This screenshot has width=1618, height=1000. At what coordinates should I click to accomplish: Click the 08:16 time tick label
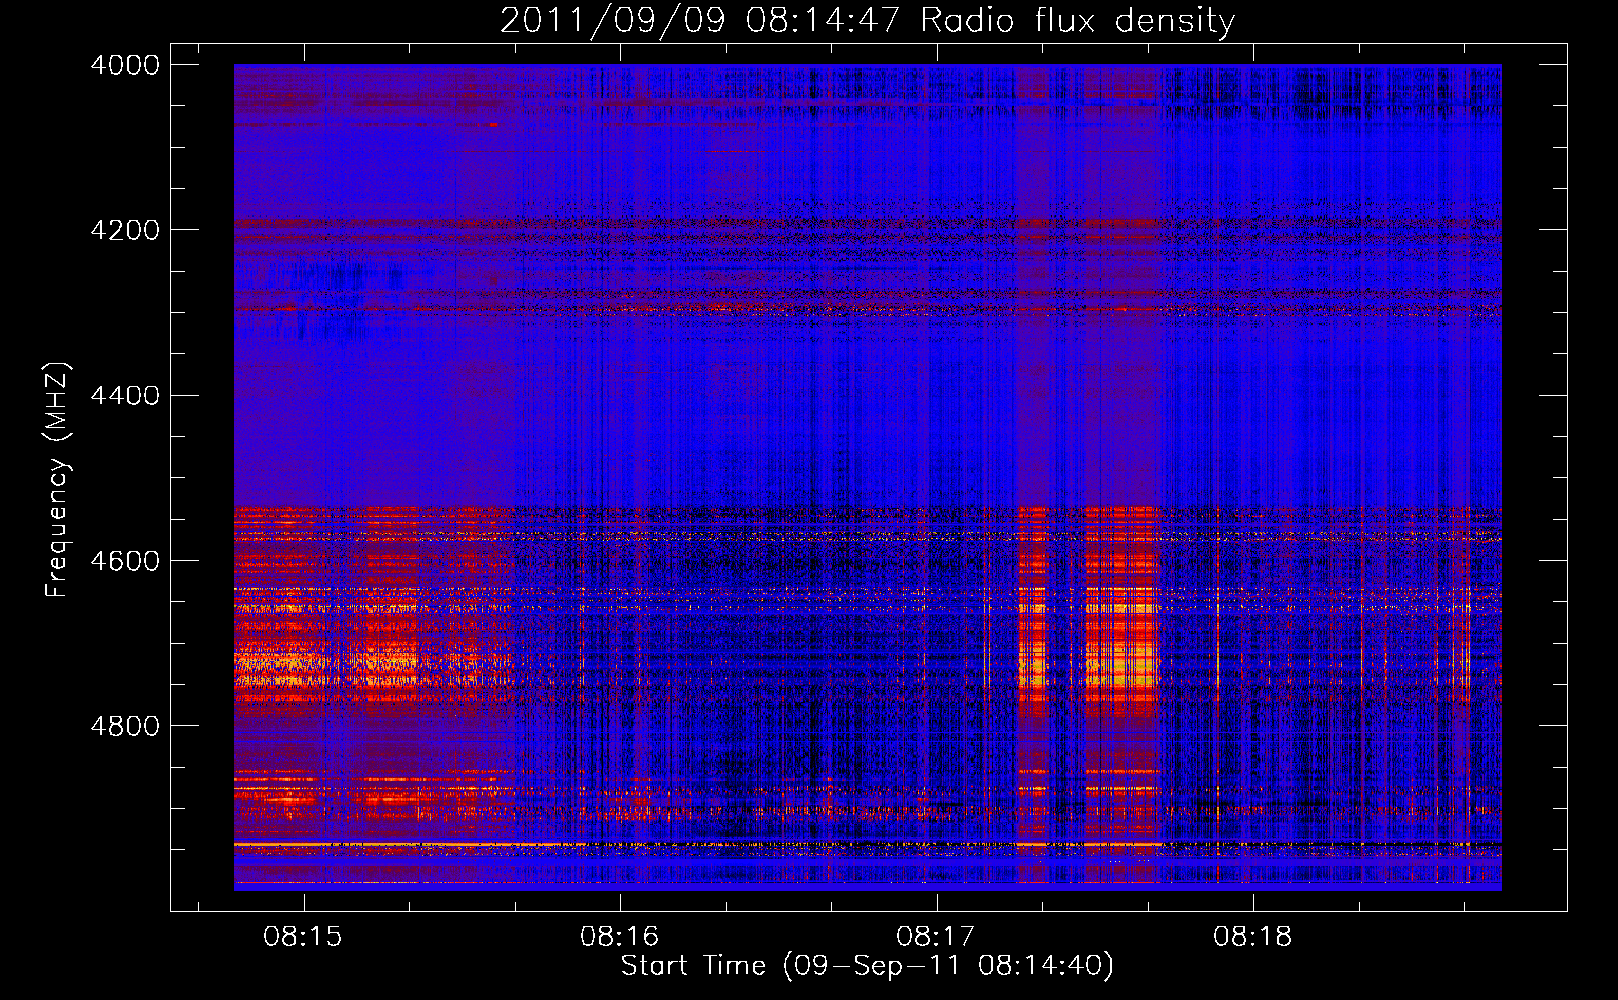(620, 937)
